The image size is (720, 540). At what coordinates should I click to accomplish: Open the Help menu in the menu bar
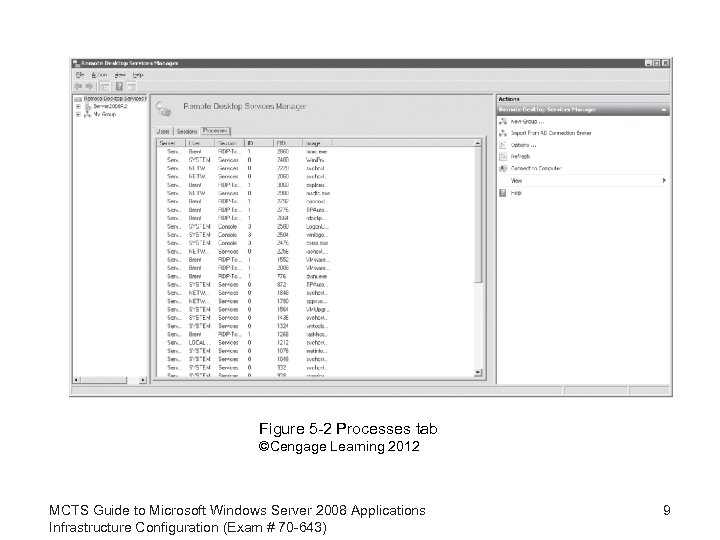[138, 75]
